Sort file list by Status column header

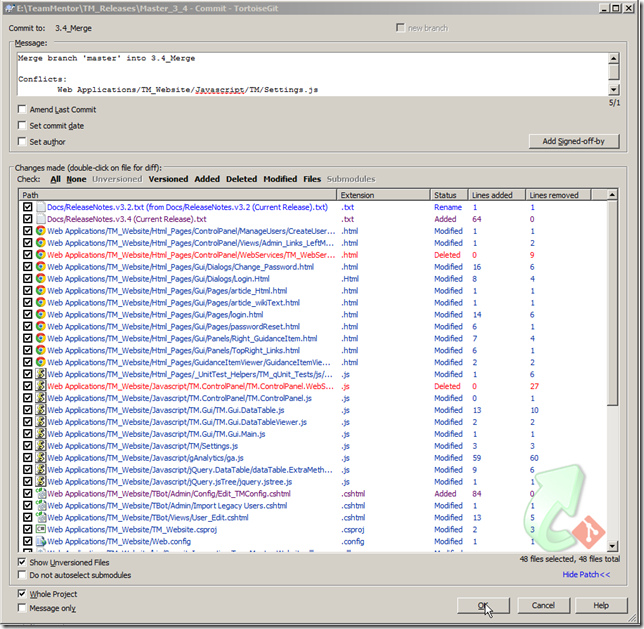449,195
